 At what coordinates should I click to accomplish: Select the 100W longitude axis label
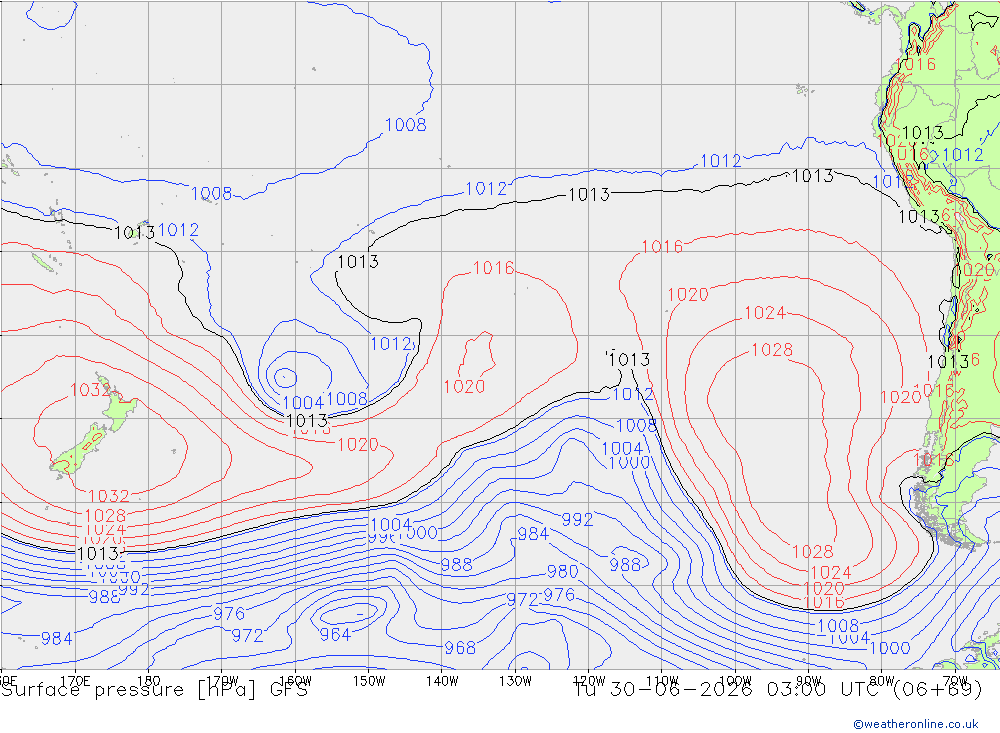point(735,681)
